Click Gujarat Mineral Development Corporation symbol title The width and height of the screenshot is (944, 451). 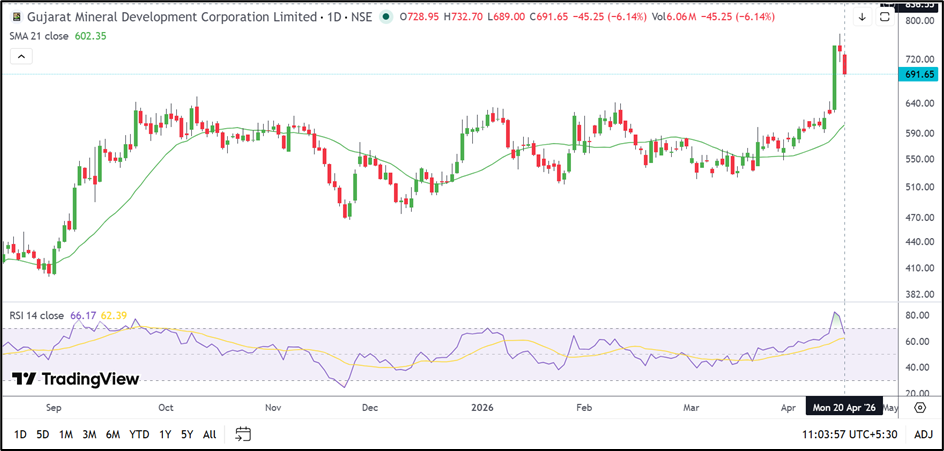(150, 17)
